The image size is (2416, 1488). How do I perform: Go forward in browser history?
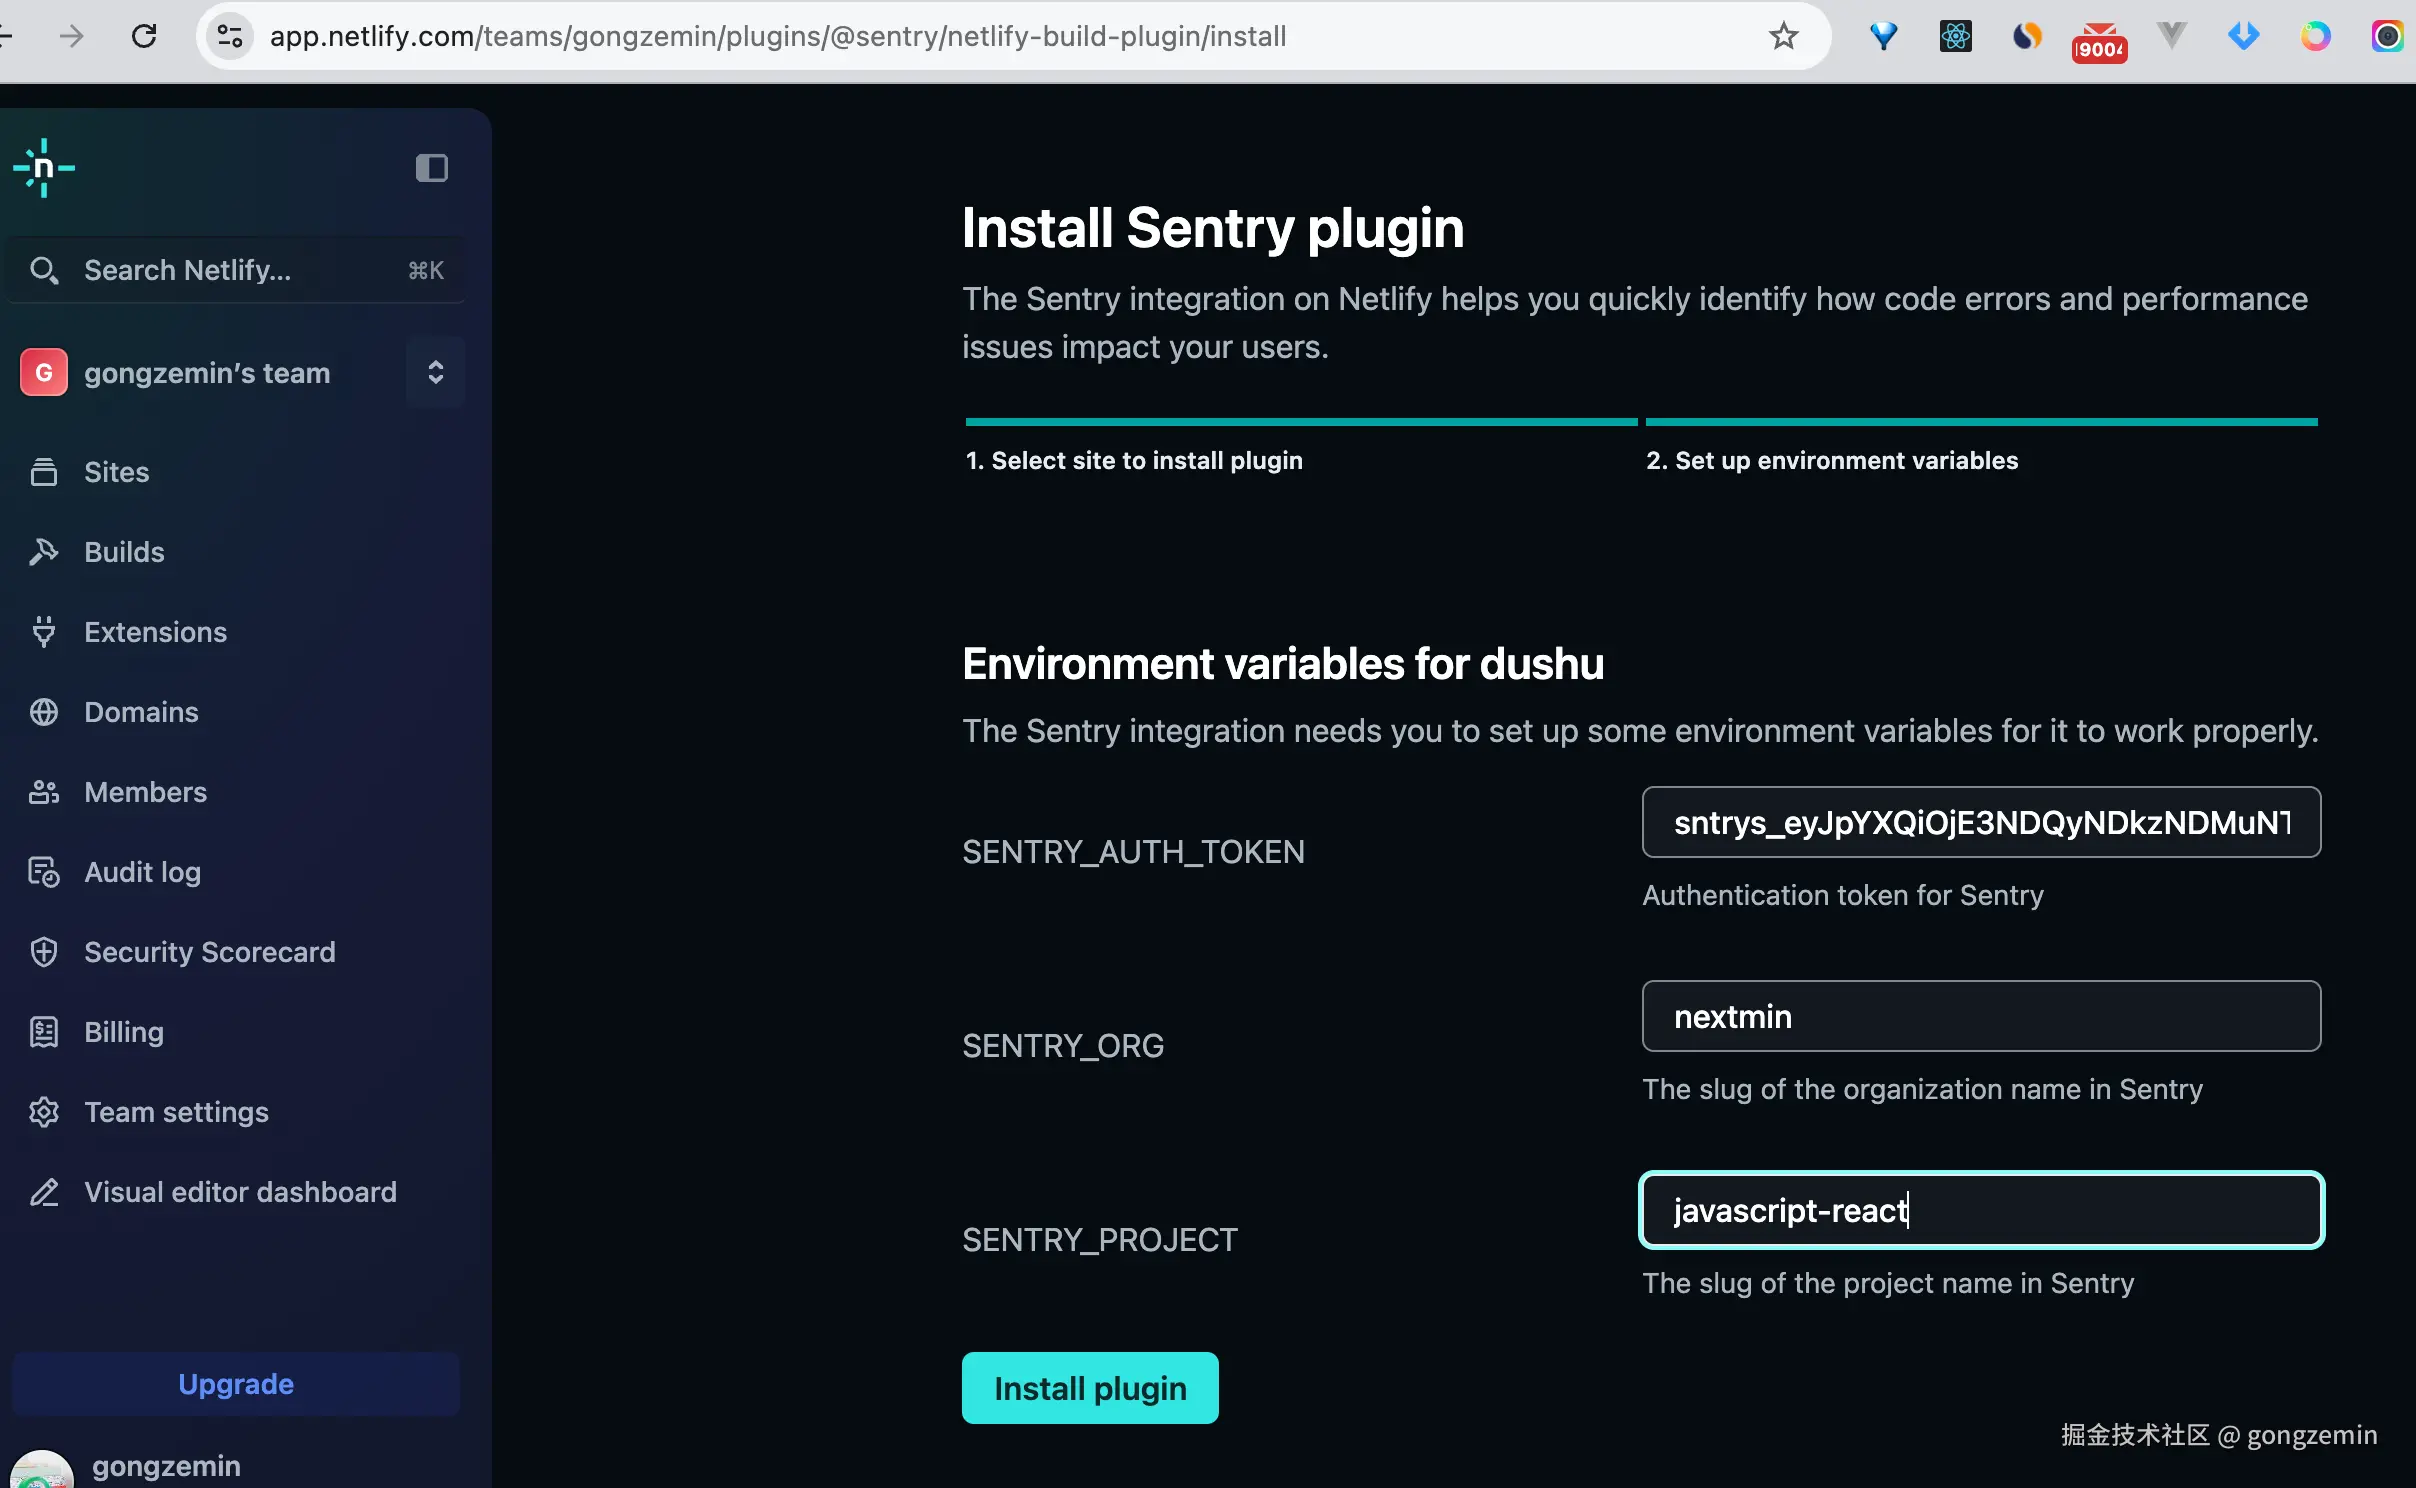tap(72, 36)
